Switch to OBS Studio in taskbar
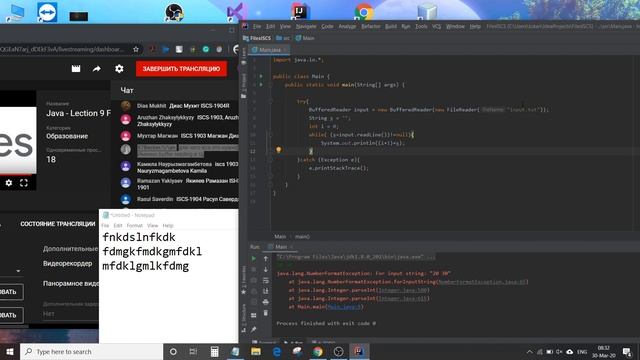The image size is (640, 360). click(338, 351)
